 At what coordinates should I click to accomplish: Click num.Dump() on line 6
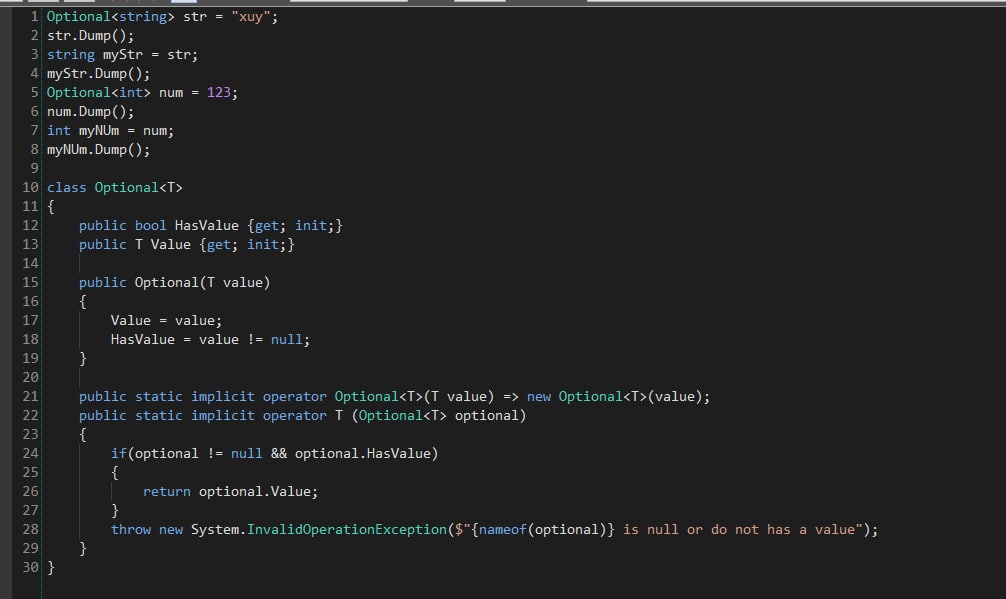tap(90, 112)
